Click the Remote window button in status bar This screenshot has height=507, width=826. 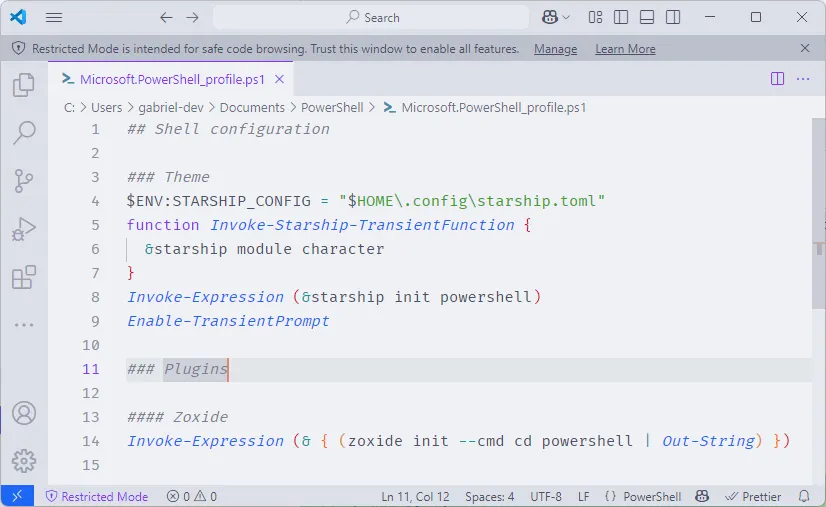[17, 496]
